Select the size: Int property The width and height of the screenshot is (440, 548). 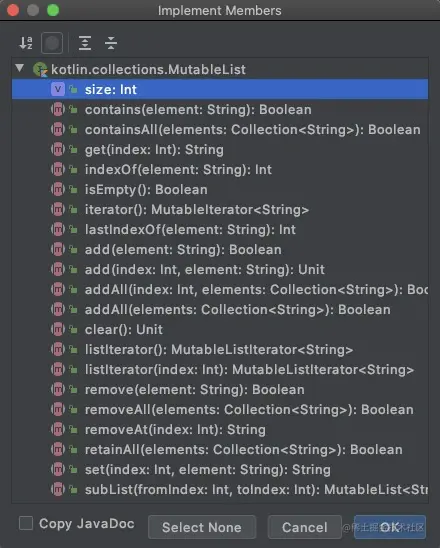pos(220,89)
